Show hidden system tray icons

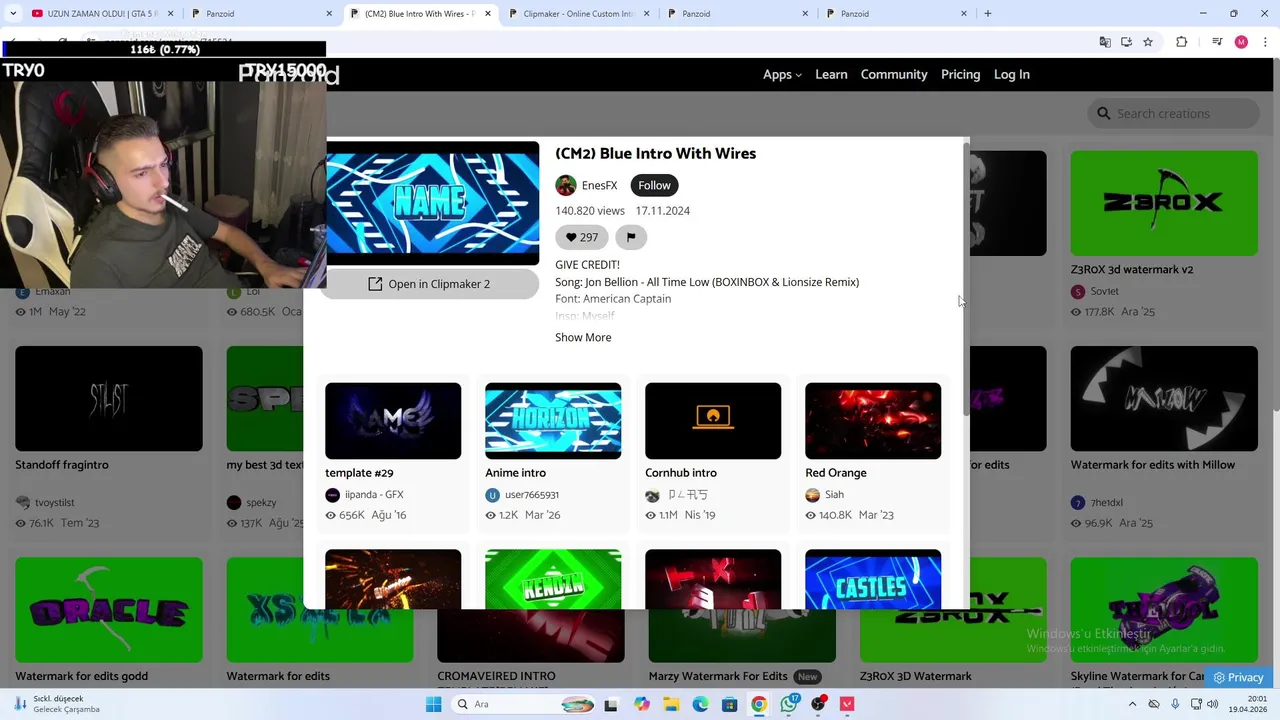[x=1132, y=704]
